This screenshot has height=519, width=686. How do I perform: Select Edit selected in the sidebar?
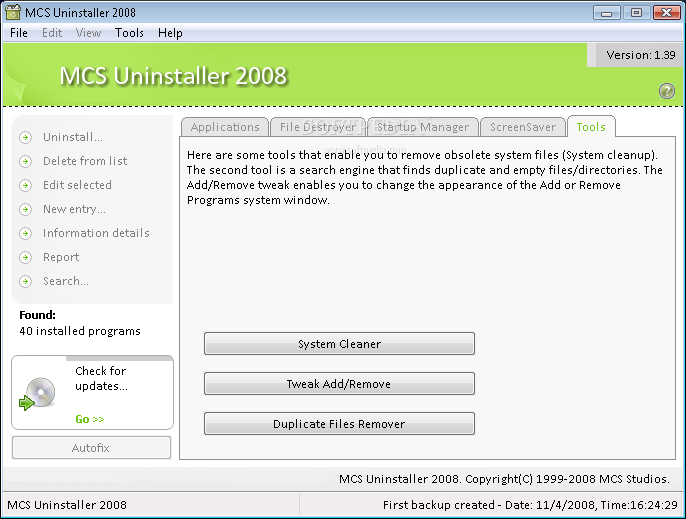(x=77, y=185)
